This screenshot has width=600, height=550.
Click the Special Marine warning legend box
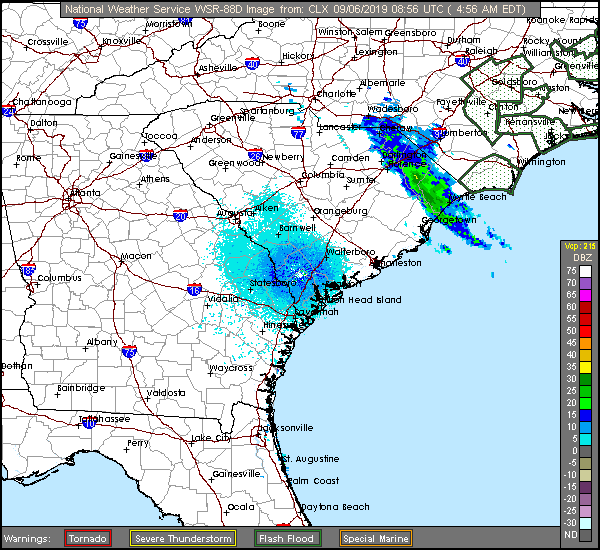click(375, 538)
